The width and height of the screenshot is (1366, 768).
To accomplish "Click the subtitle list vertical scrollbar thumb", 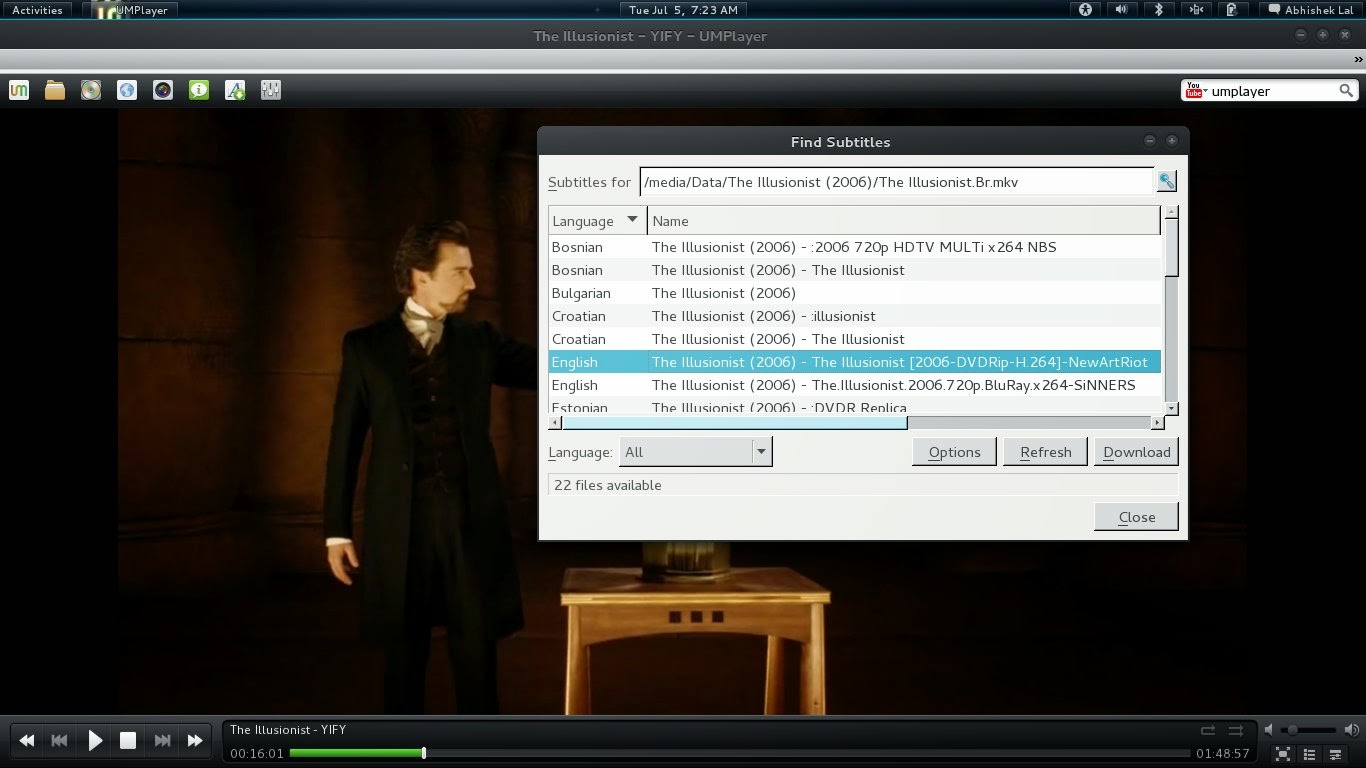I will coord(1172,247).
